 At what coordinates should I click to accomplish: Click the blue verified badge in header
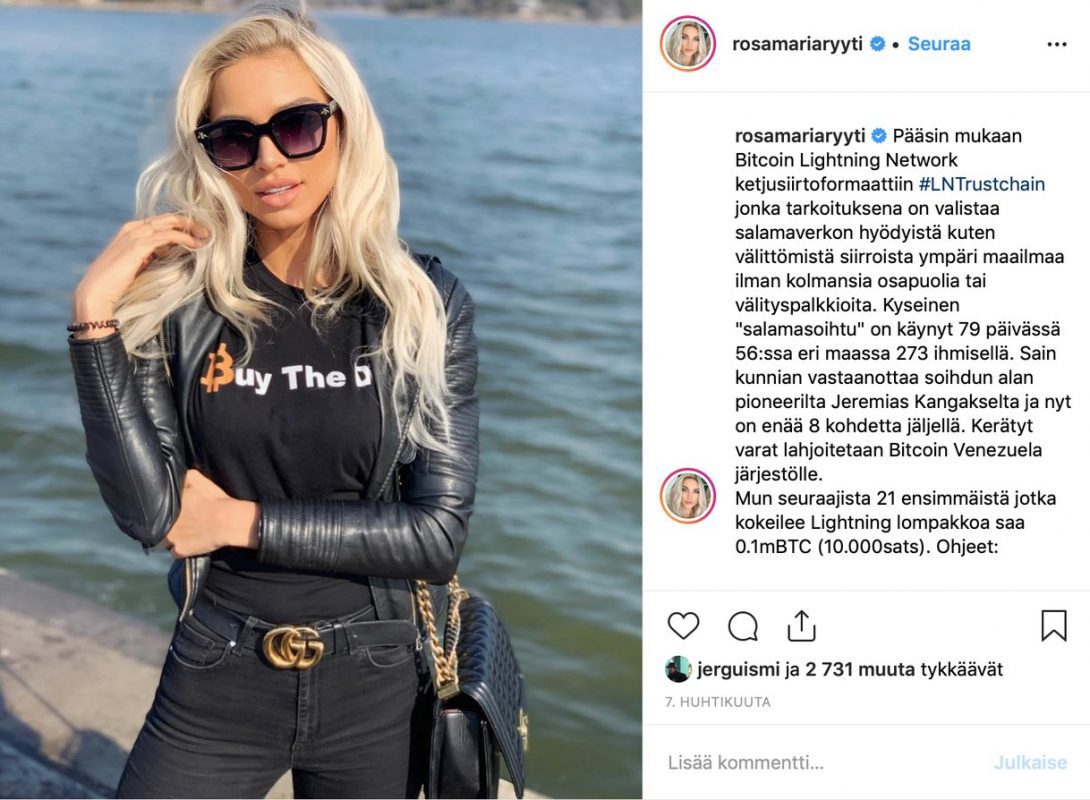click(x=878, y=44)
